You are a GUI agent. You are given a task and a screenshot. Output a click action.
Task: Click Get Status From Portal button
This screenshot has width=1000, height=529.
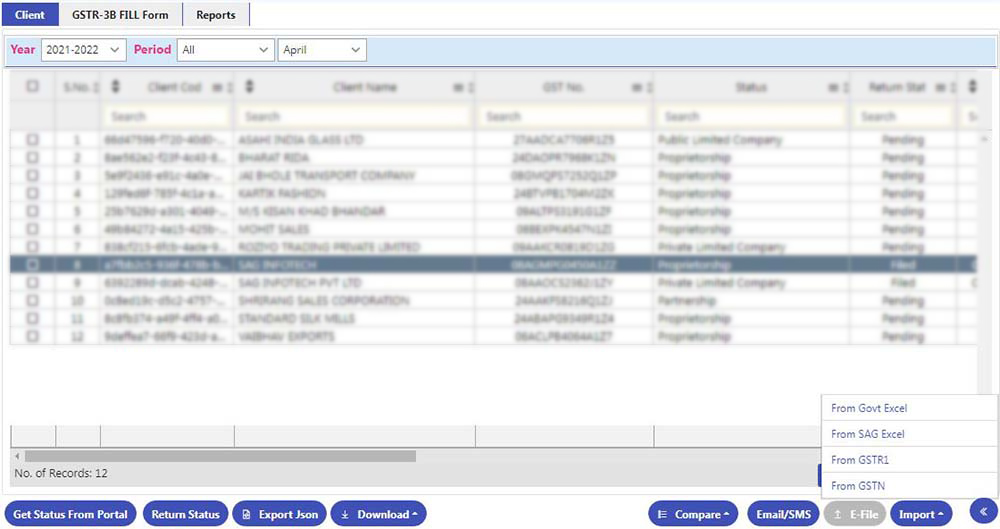click(70, 514)
